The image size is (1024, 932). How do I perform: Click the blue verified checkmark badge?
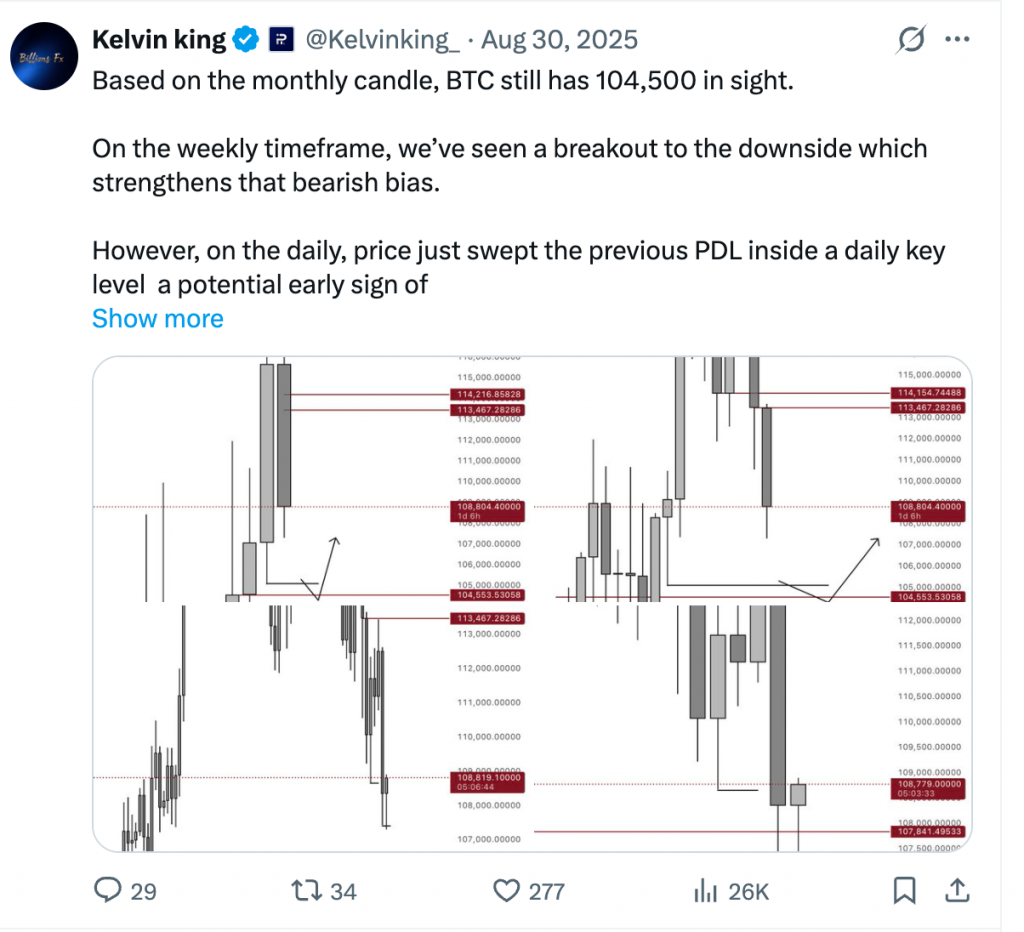click(245, 40)
